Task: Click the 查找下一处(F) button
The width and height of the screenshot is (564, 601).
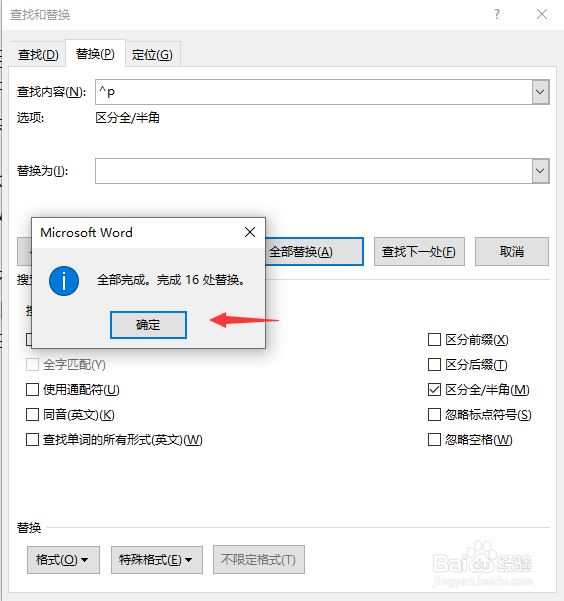Action: point(419,251)
